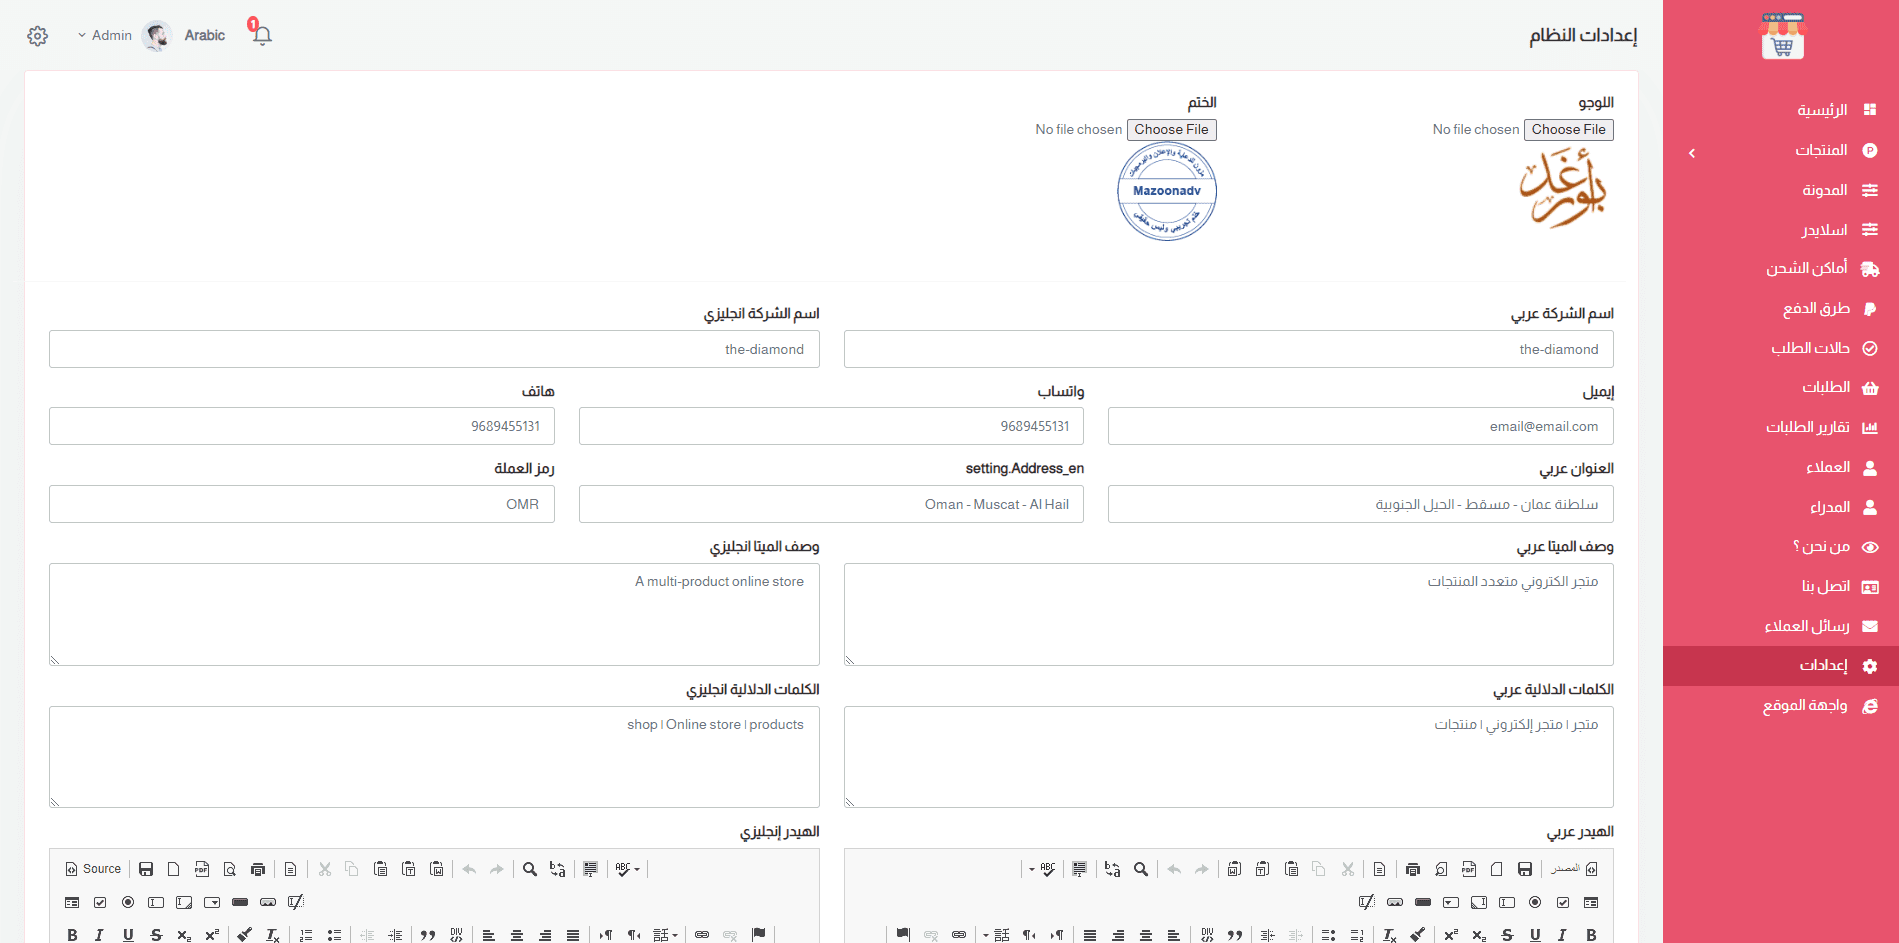
Task: Click the email@email.com input field
Action: click(x=1360, y=426)
